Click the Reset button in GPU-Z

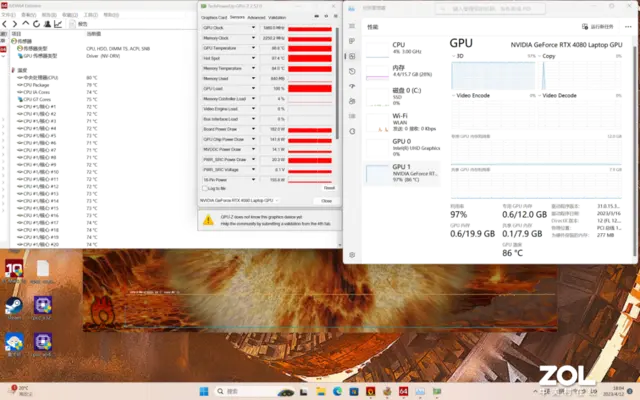coord(329,188)
